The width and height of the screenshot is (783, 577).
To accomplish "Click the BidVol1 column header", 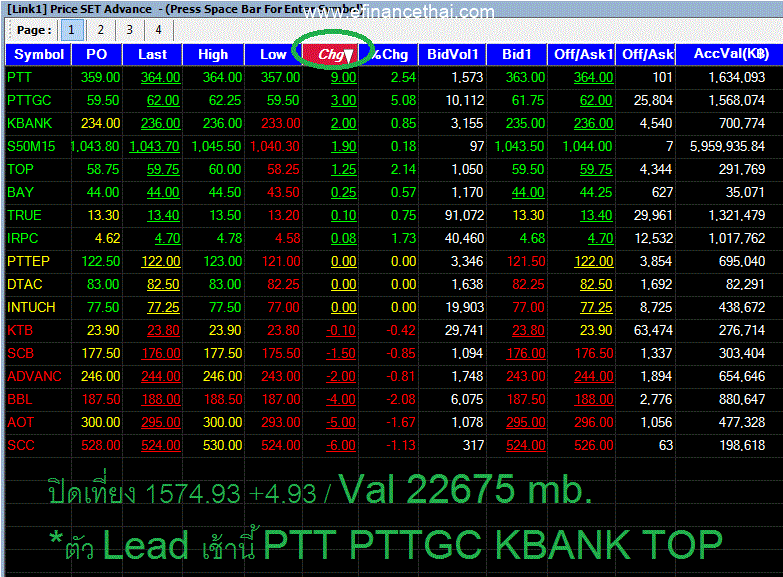I will (452, 54).
